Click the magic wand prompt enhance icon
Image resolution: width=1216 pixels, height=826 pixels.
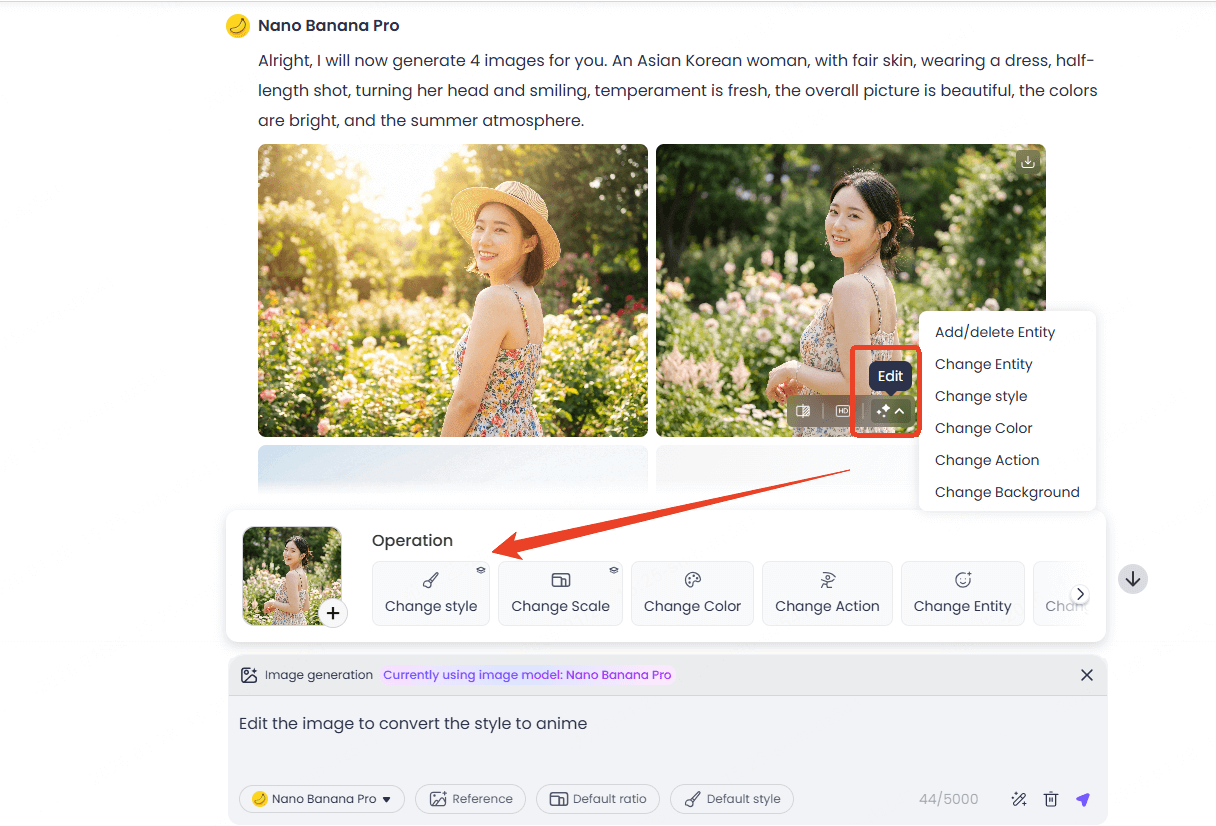[x=1019, y=799]
